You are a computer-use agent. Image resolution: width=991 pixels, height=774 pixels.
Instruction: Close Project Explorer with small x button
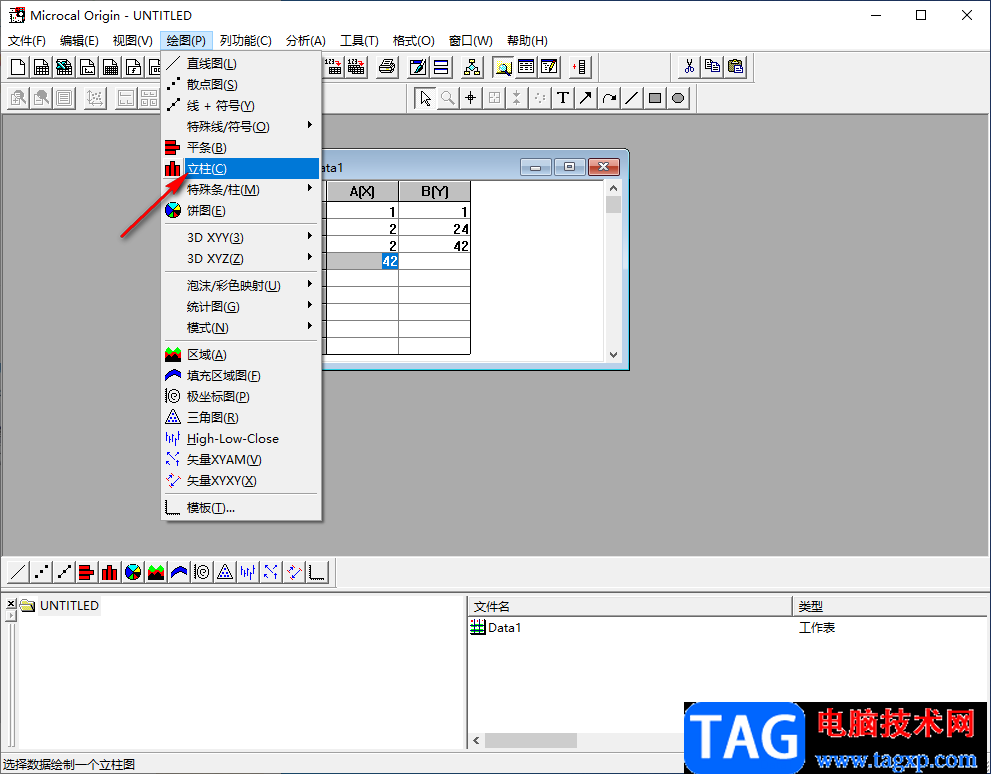(11, 604)
